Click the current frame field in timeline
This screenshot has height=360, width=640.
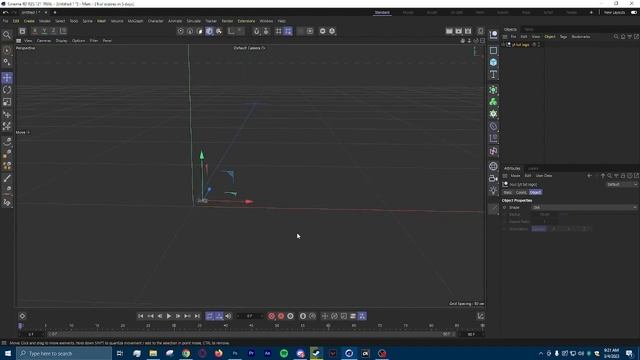pos(249,316)
